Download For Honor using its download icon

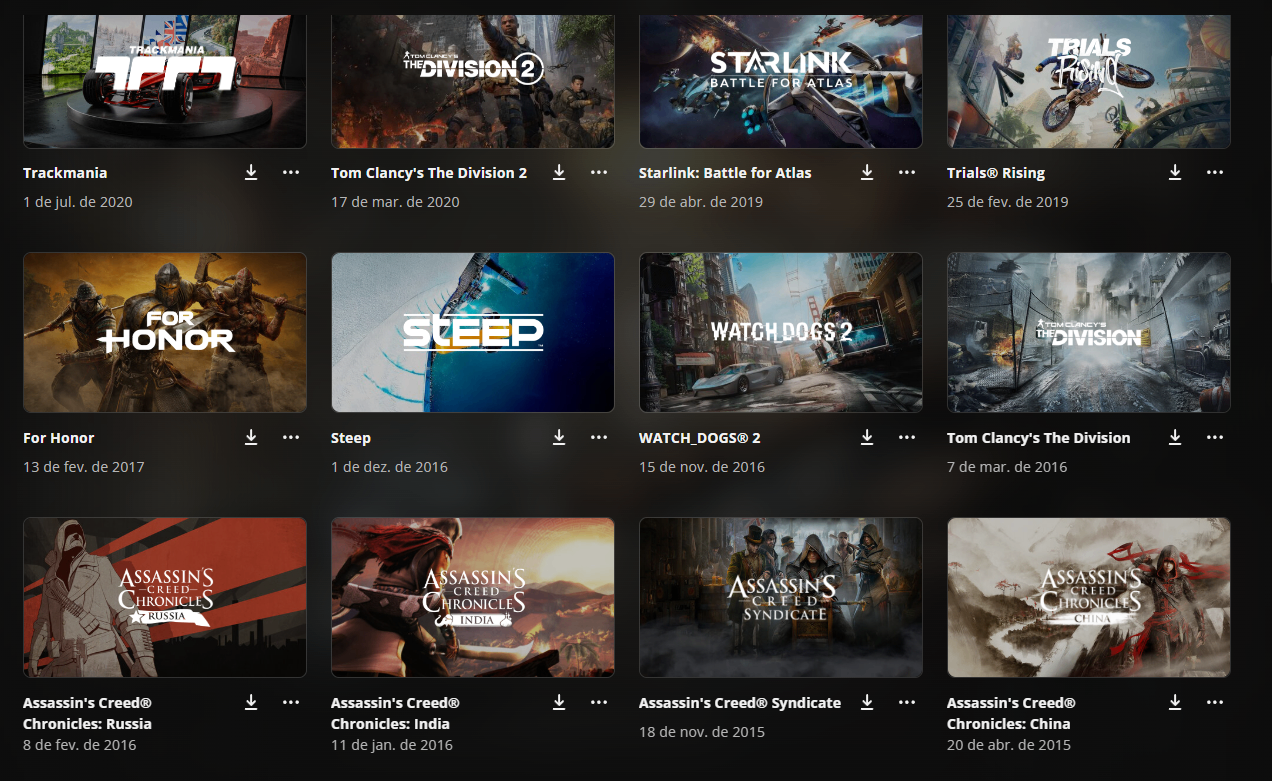[x=251, y=438]
